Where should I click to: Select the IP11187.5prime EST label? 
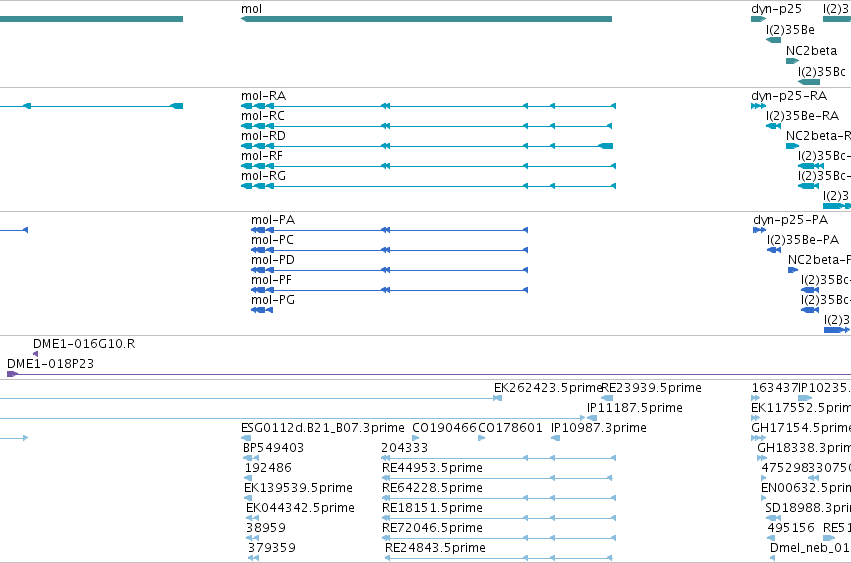click(x=635, y=408)
